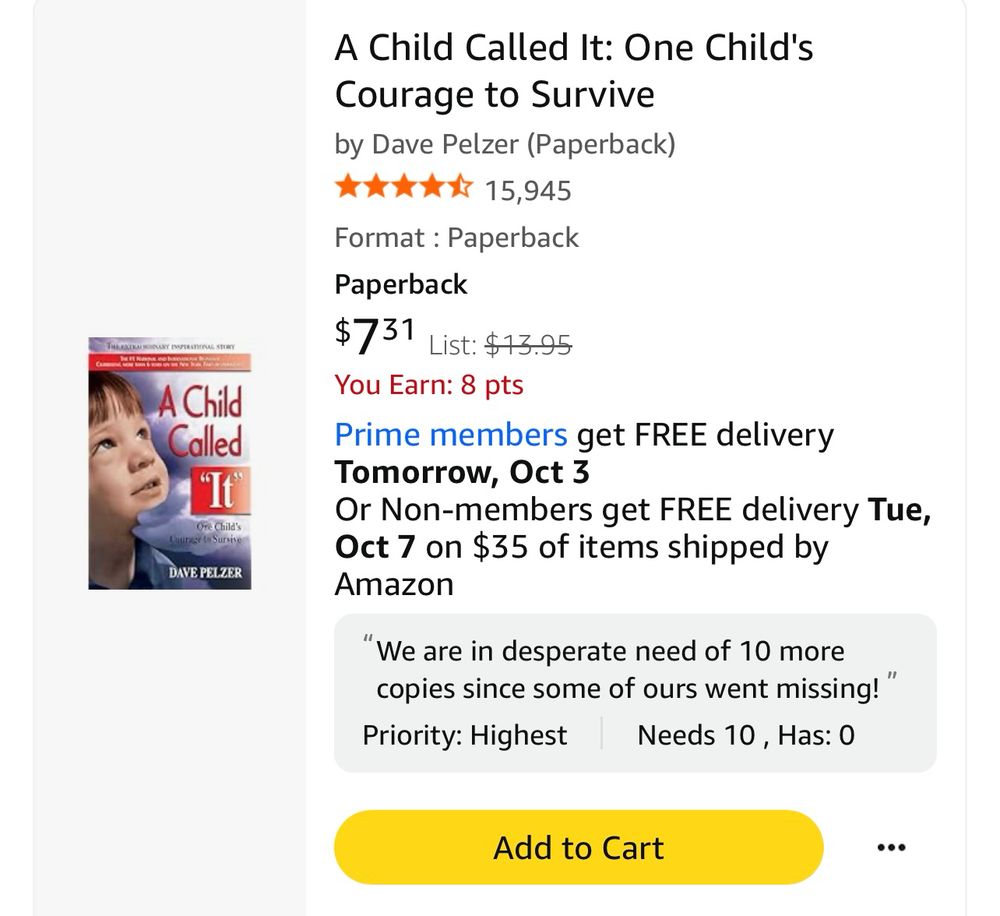1000x916 pixels.
Task: Click the $7.31 price
Action: [x=374, y=335]
